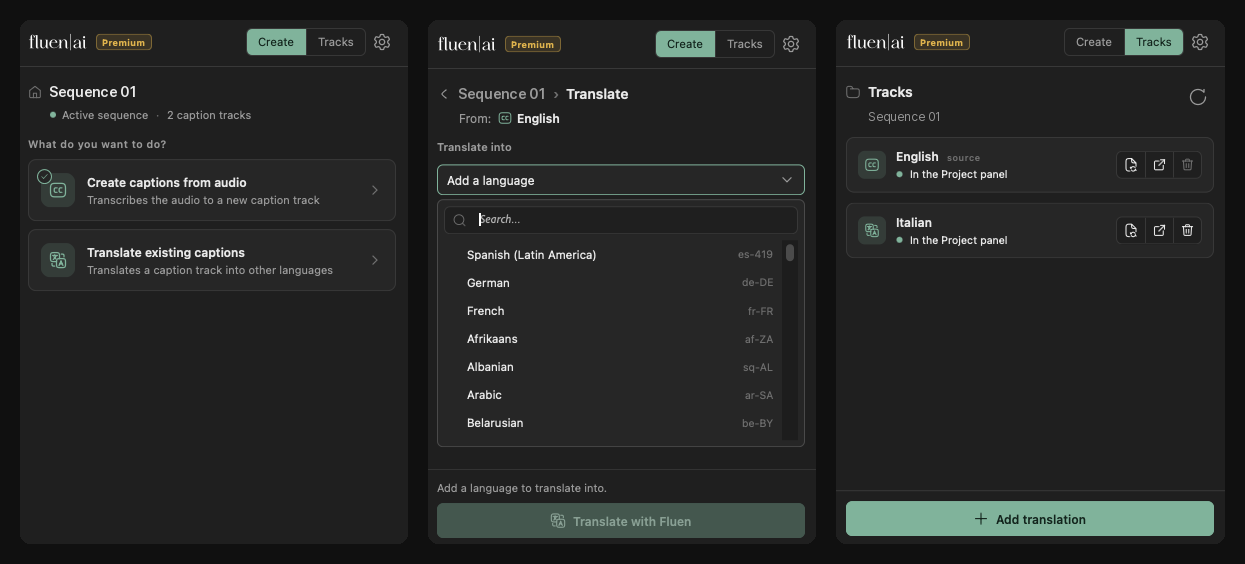
Task: Expand the Add a language dropdown
Action: (621, 180)
